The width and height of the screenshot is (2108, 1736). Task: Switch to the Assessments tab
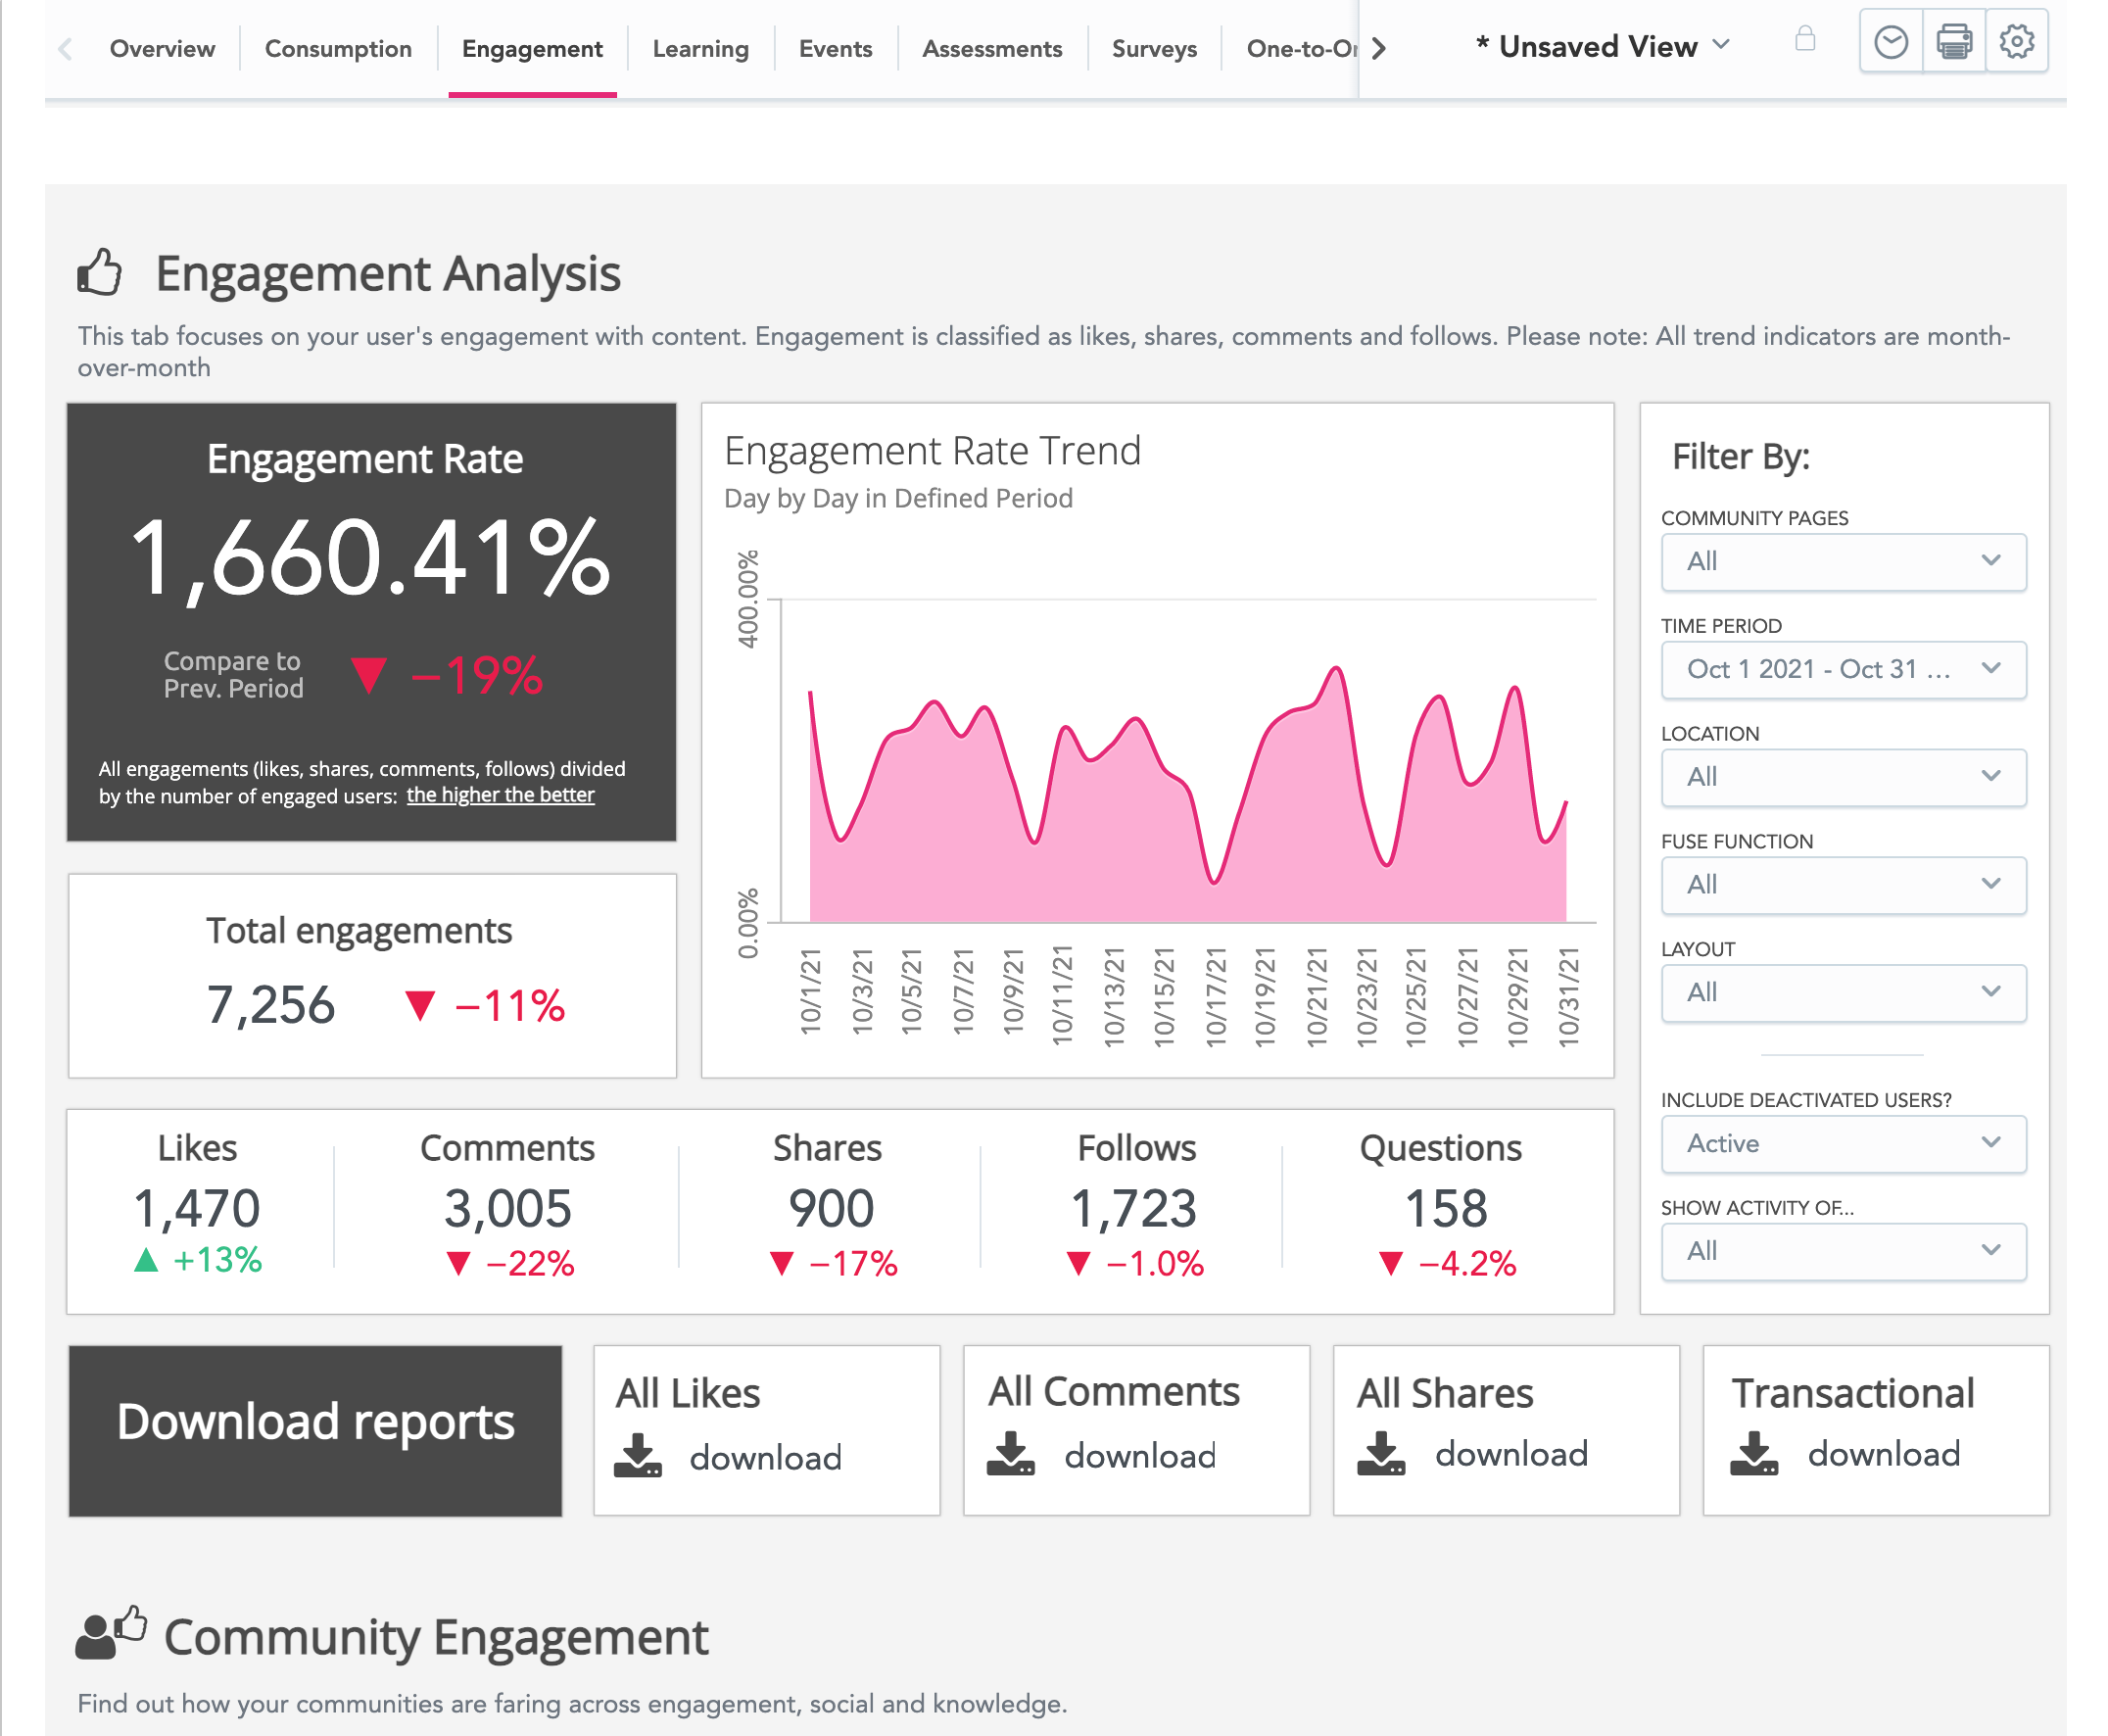991,49
